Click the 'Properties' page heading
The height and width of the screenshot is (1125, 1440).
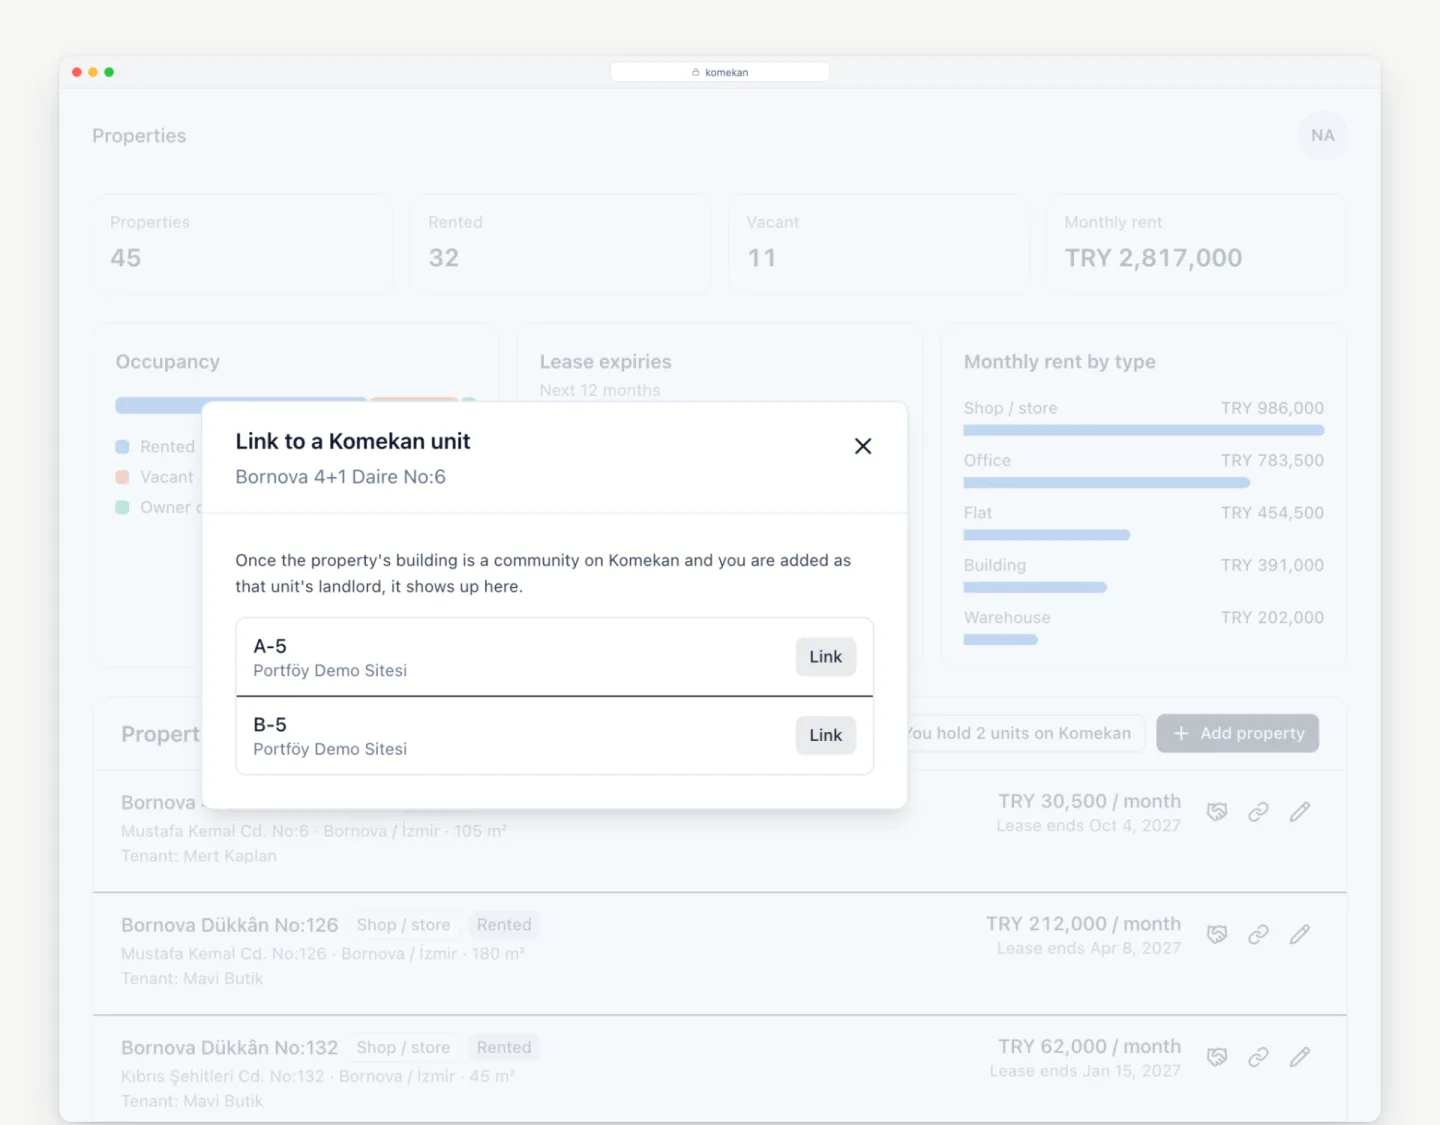click(x=139, y=136)
